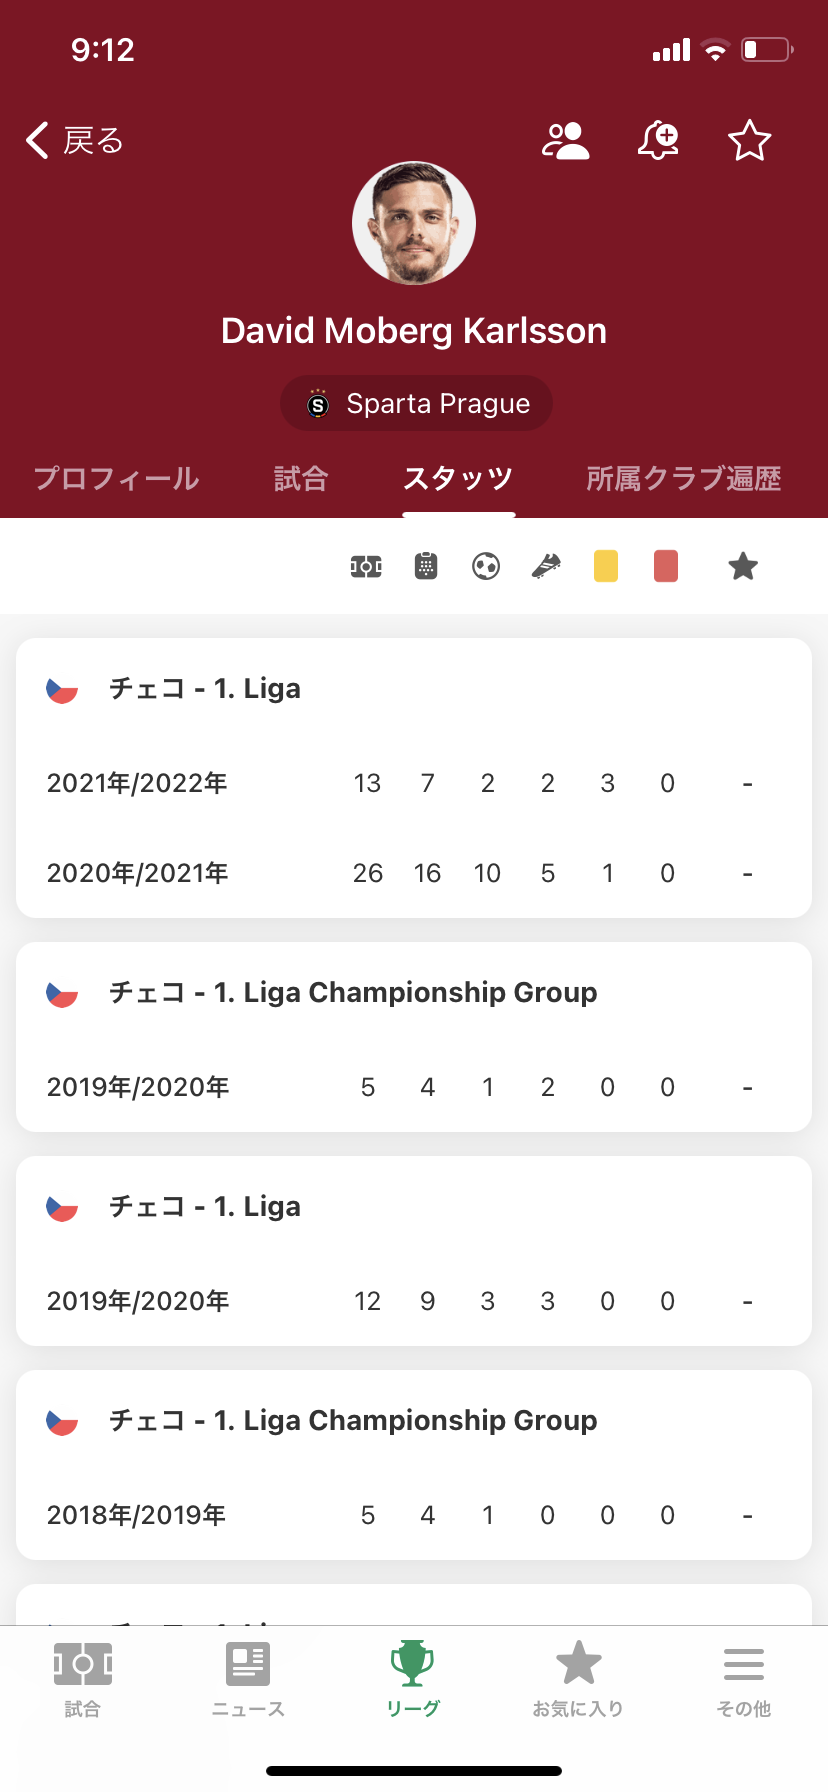Open the Sparta Prague club link

tap(416, 404)
